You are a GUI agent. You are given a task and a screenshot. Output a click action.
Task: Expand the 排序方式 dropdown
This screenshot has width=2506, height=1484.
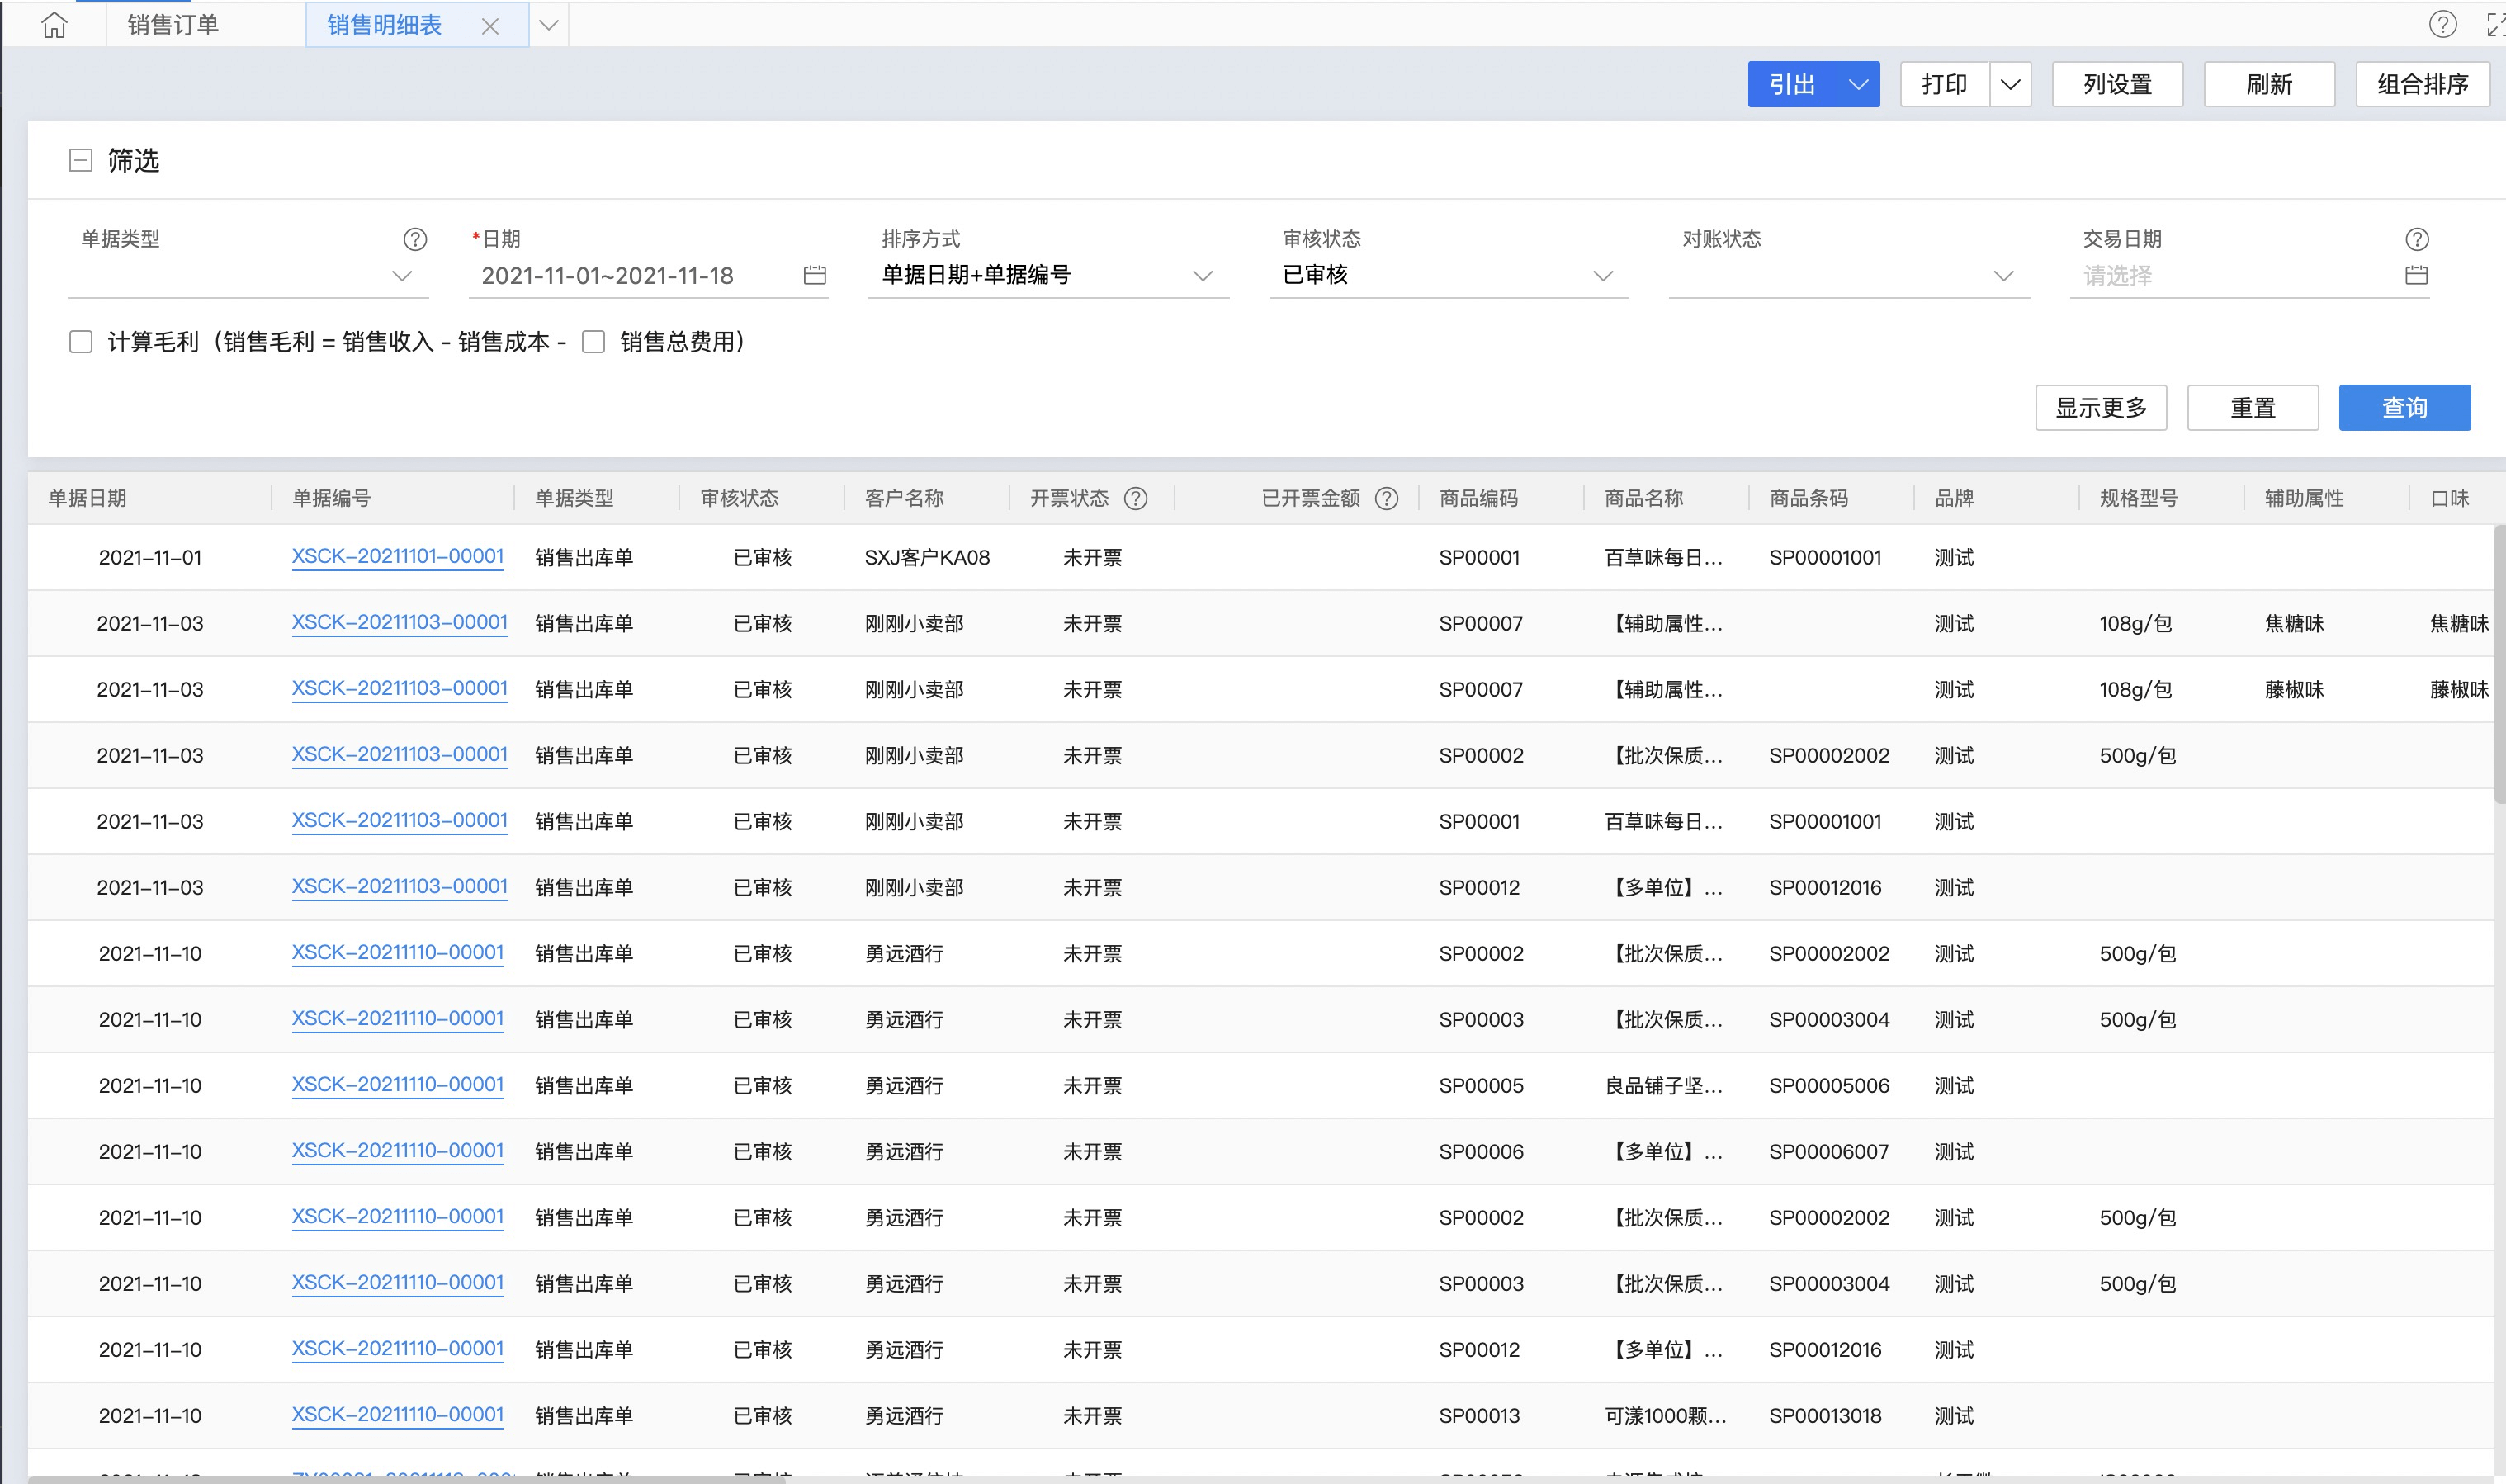pyautogui.click(x=1203, y=276)
